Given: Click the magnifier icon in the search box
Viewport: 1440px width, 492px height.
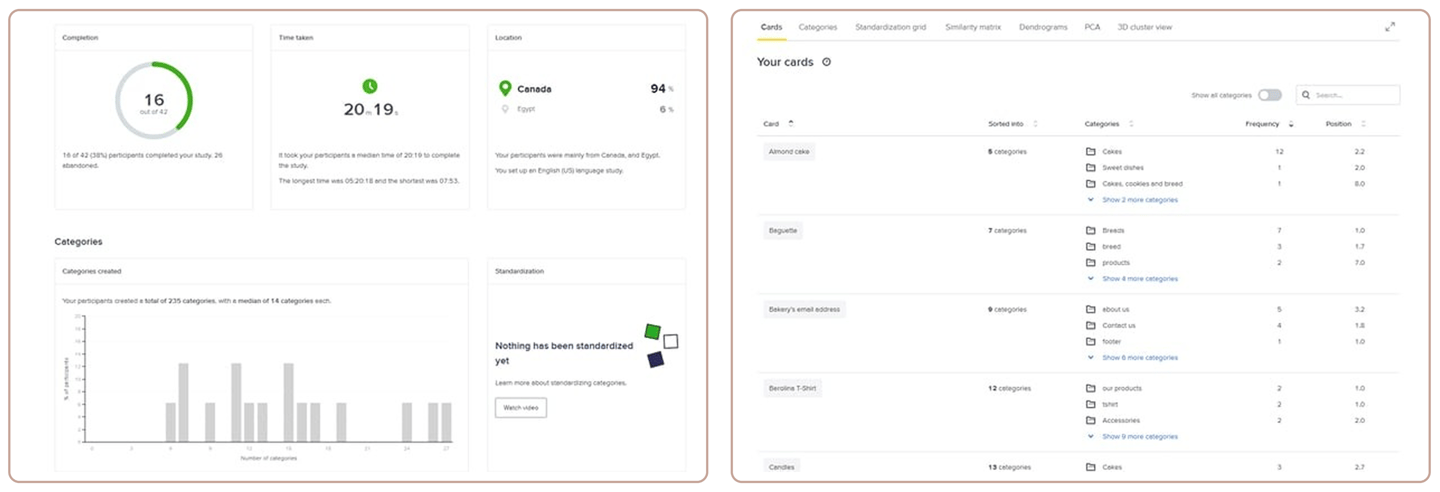Looking at the screenshot, I should pyautogui.click(x=1307, y=95).
